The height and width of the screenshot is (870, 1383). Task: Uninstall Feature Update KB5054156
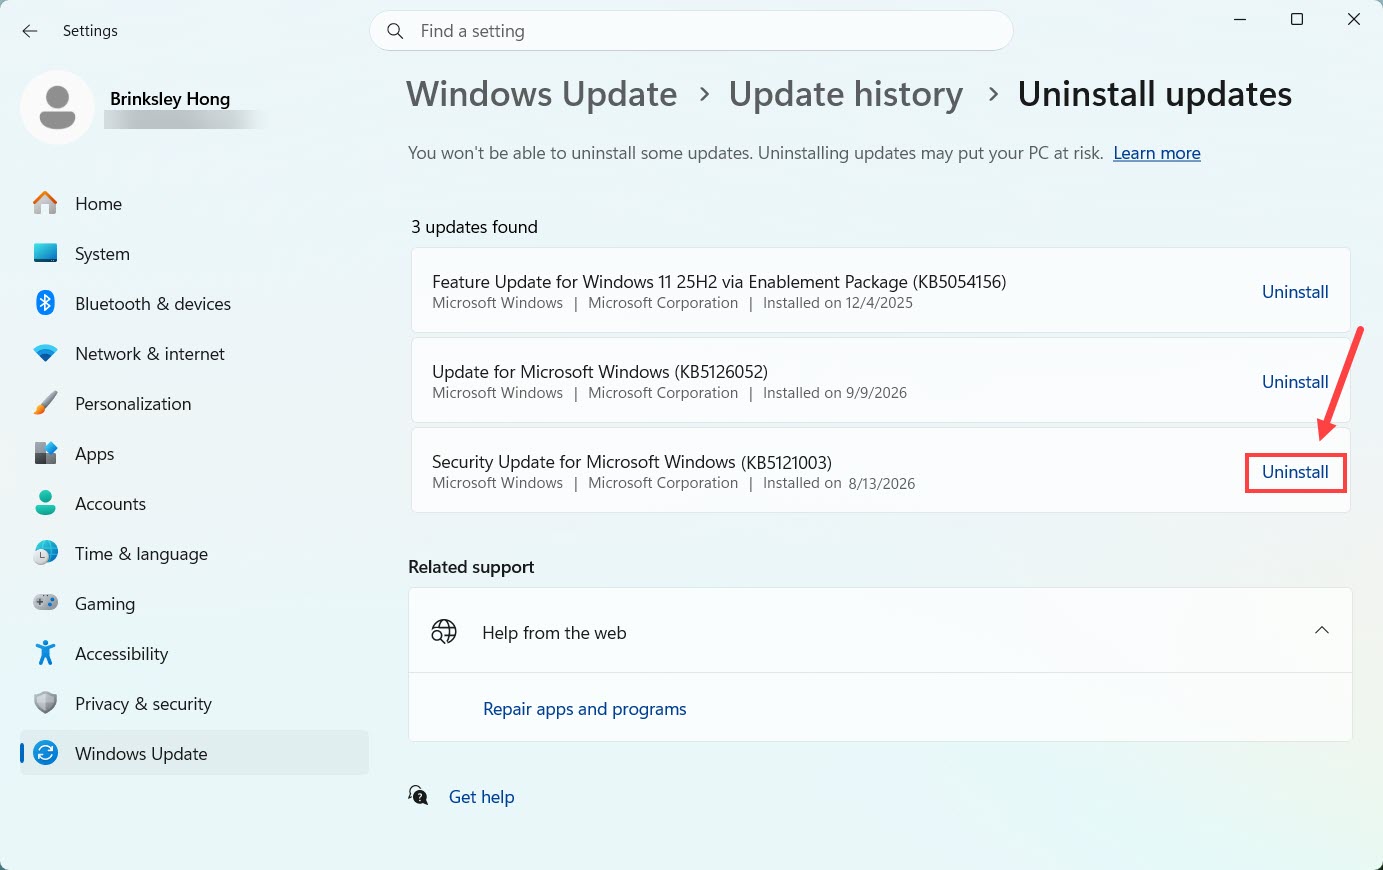pos(1295,292)
